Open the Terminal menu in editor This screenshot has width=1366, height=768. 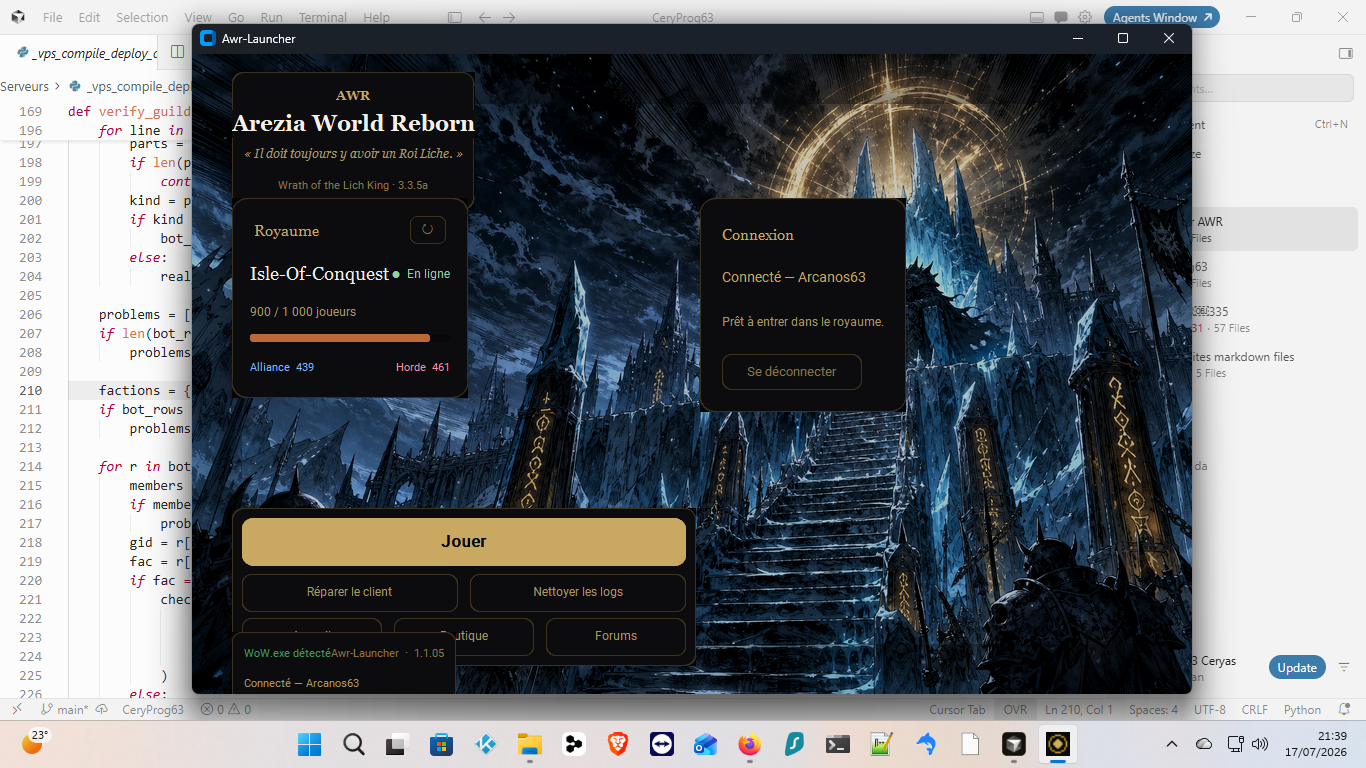pos(323,17)
